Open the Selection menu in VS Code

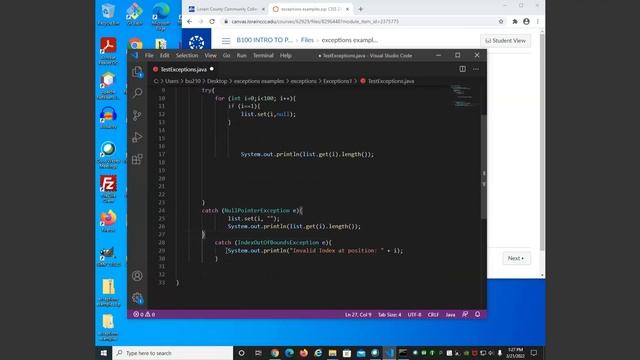(187, 56)
